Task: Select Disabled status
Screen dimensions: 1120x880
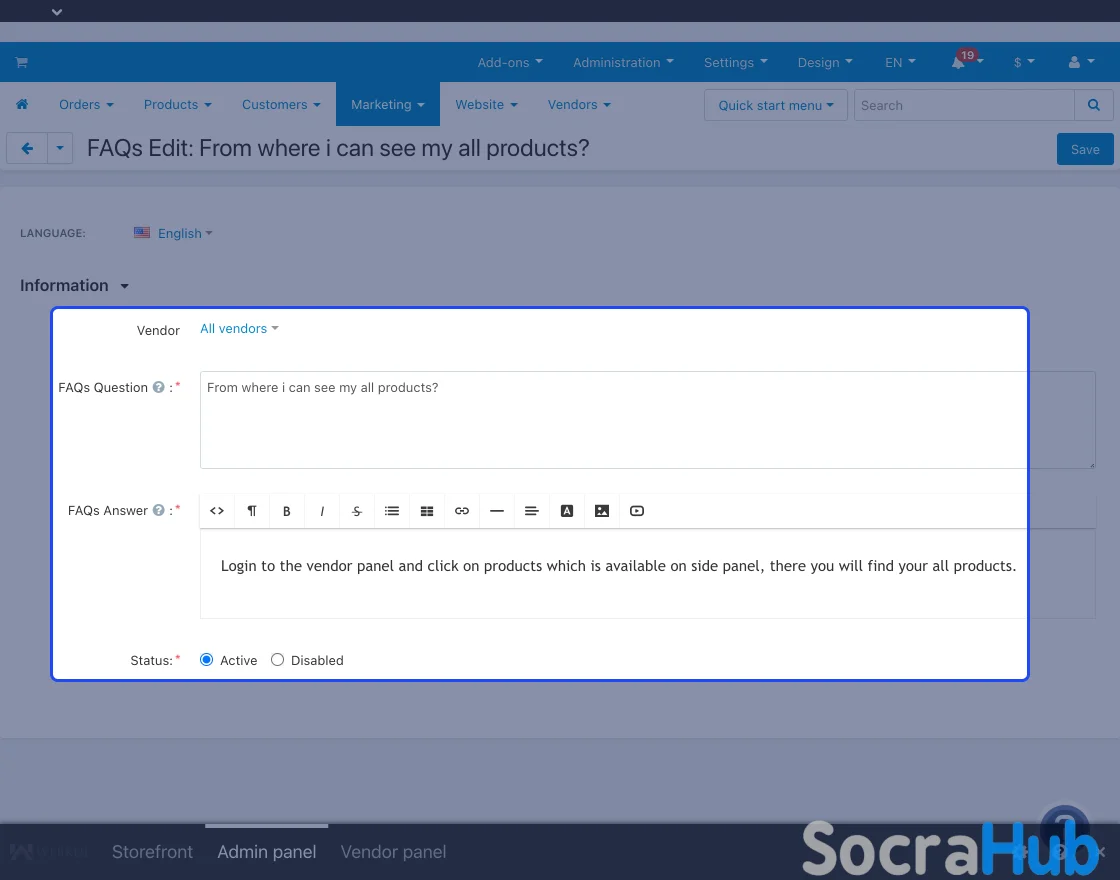Action: pos(278,660)
